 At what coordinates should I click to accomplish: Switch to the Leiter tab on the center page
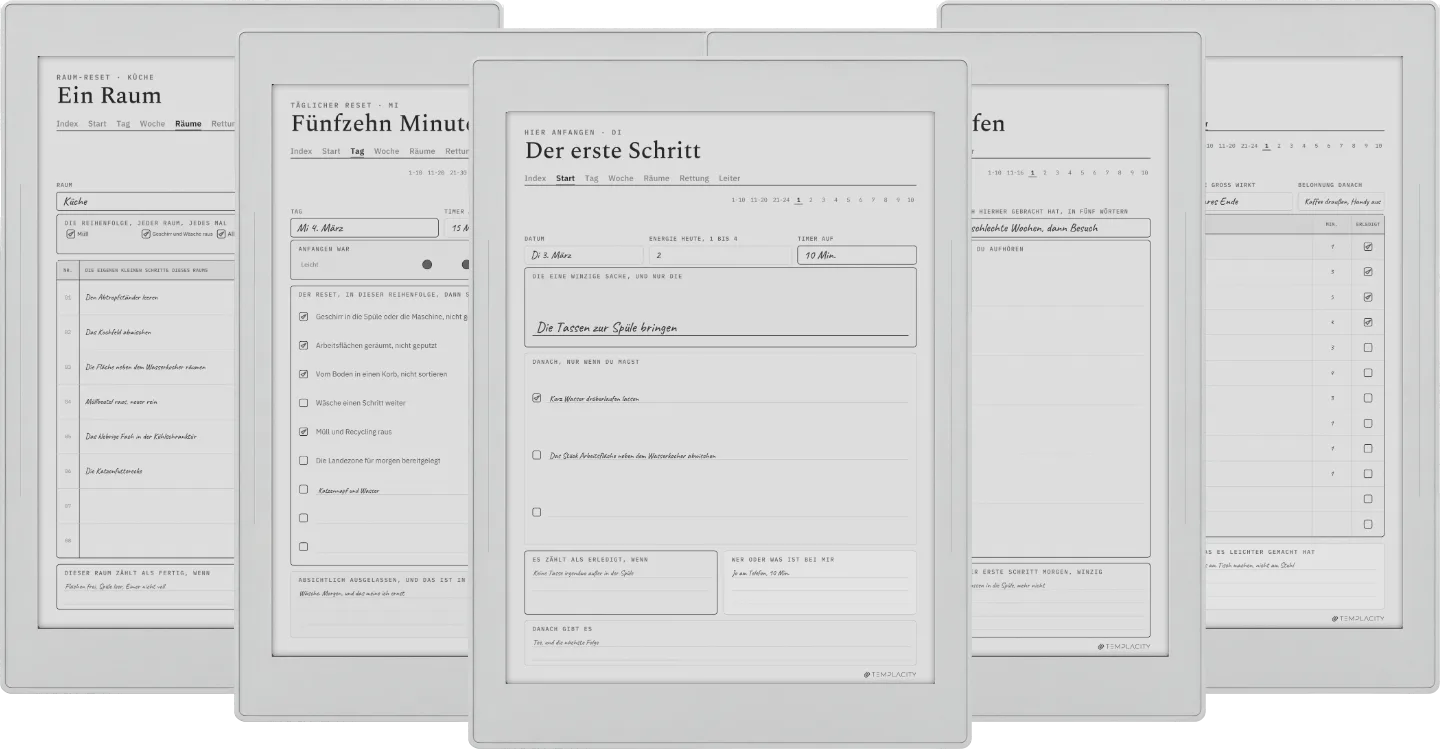pyautogui.click(x=730, y=178)
